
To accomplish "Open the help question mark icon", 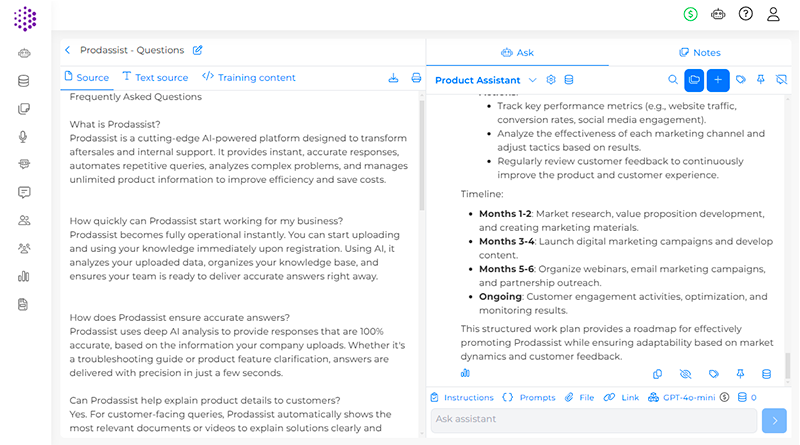I will (x=745, y=14).
